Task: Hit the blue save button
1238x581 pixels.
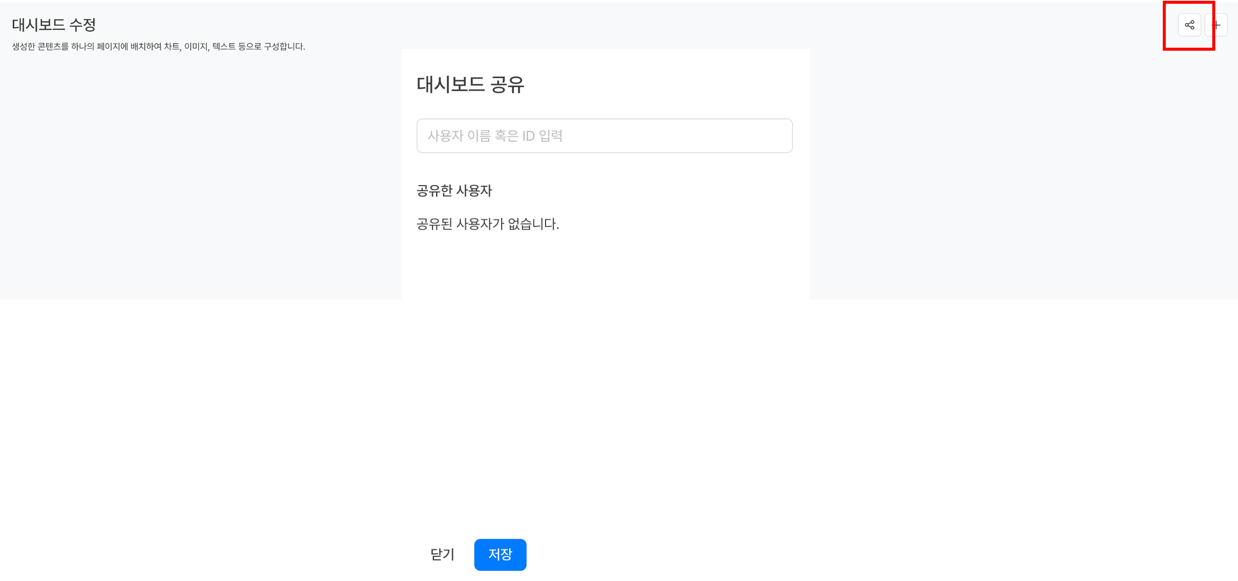Action: click(x=500, y=554)
